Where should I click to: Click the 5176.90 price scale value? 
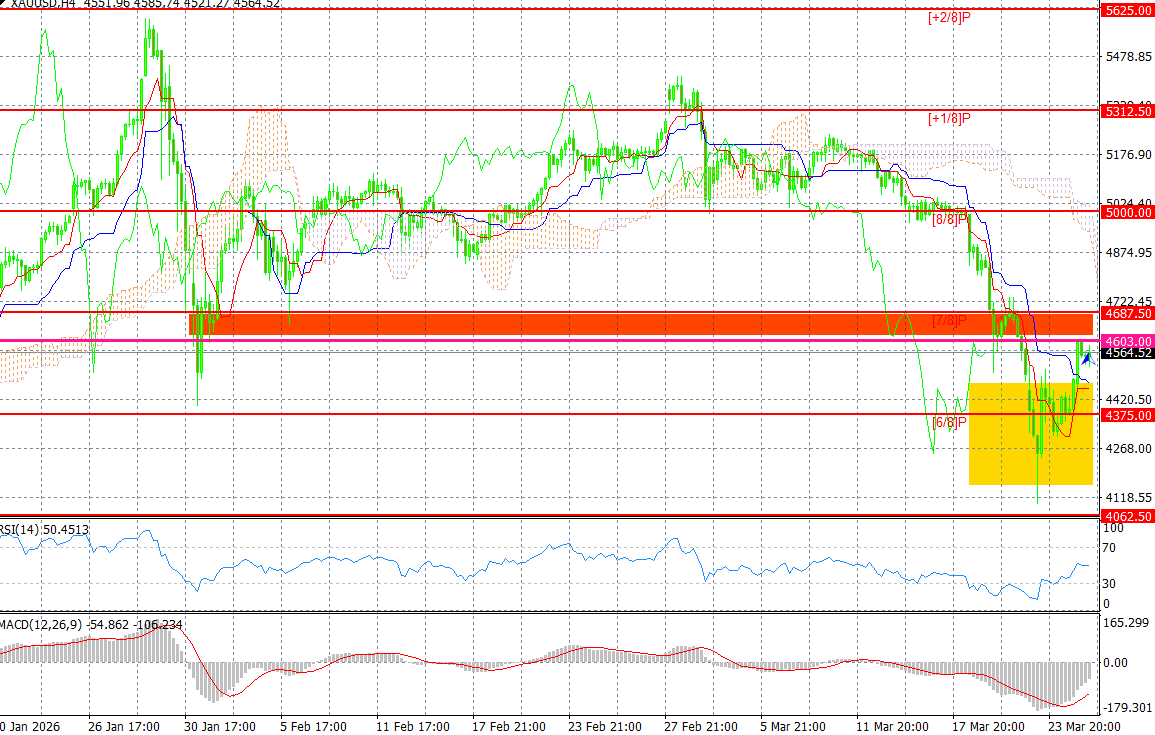(x=1128, y=155)
